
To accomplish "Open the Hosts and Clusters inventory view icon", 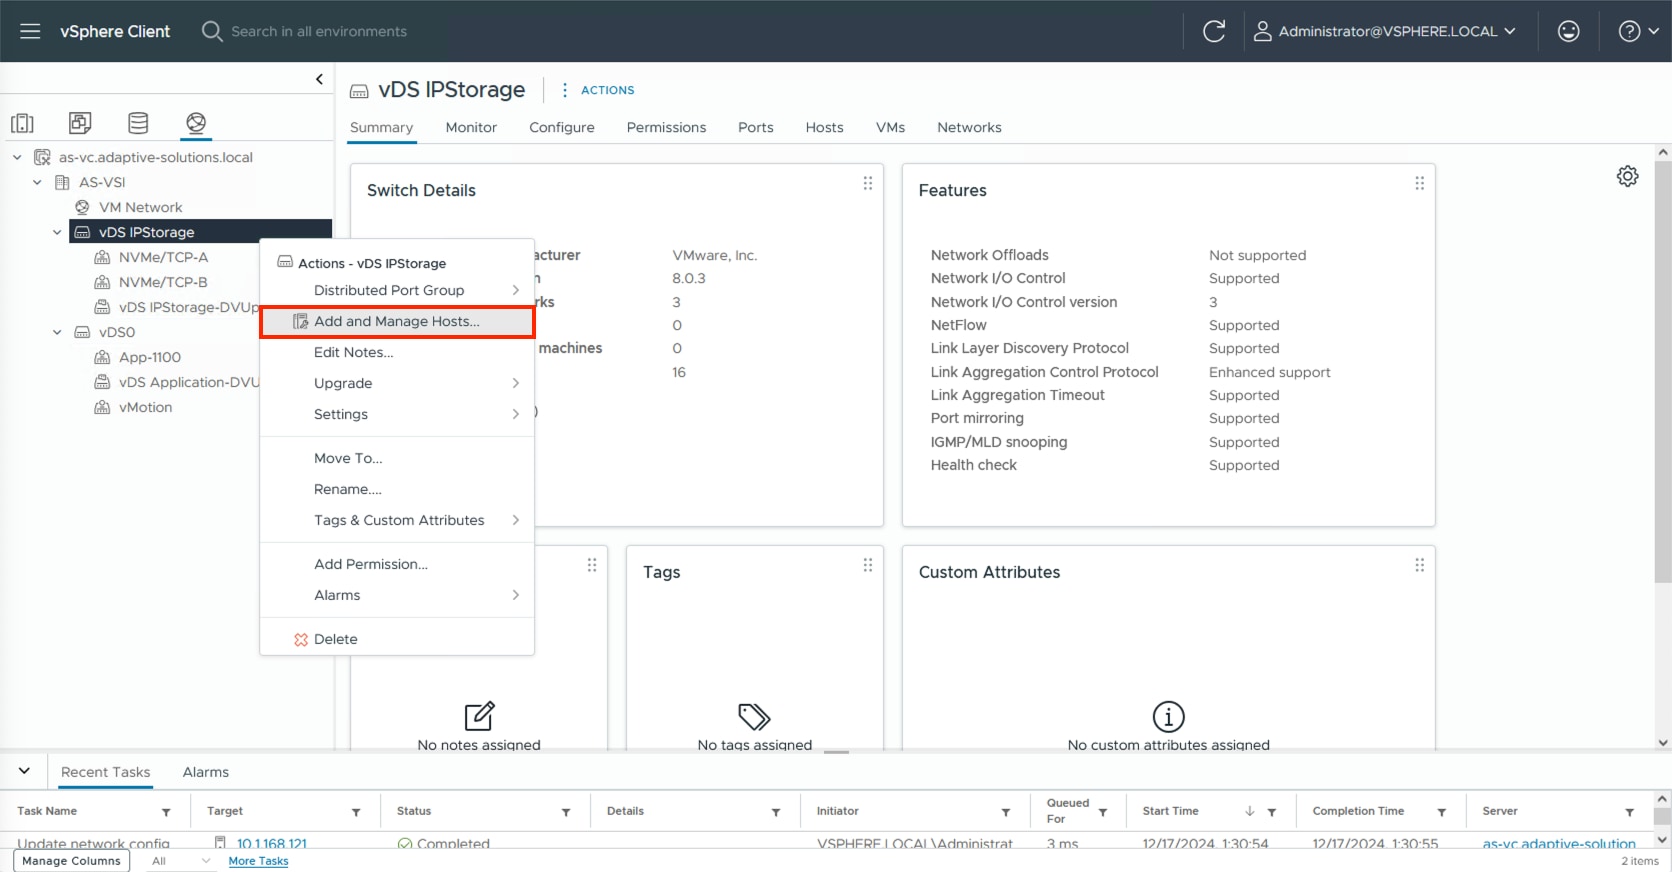I will pos(22,123).
